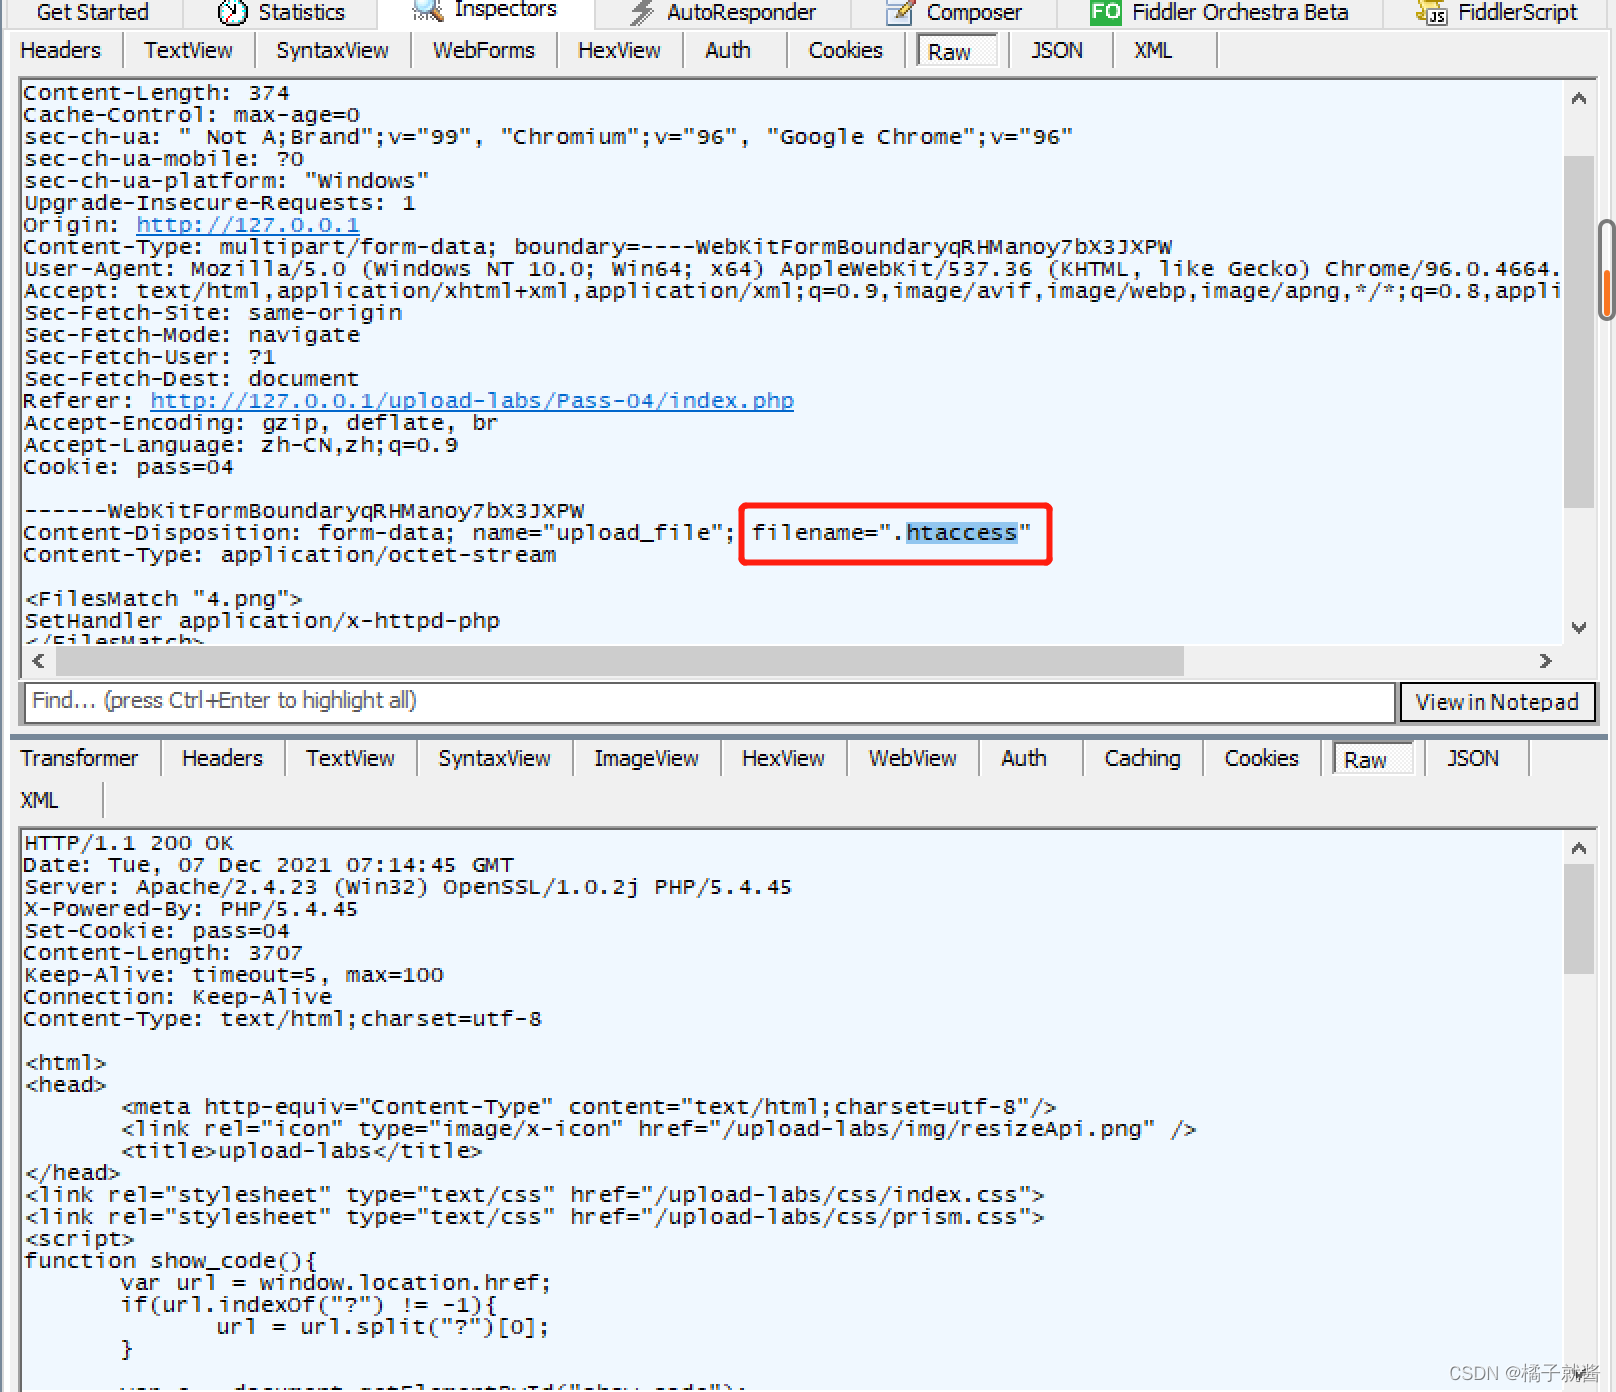The image size is (1616, 1392).
Task: Click the Statistics tab clock icon
Action: tap(232, 12)
